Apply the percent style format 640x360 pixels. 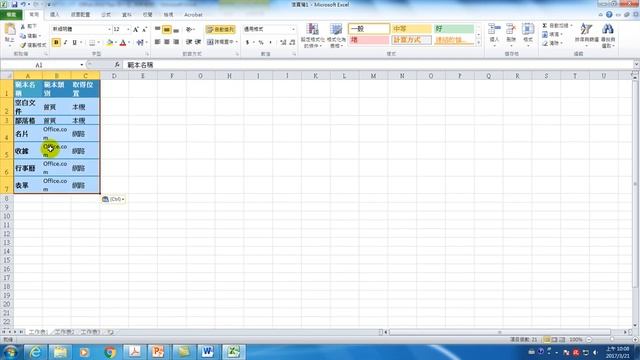[x=261, y=42]
